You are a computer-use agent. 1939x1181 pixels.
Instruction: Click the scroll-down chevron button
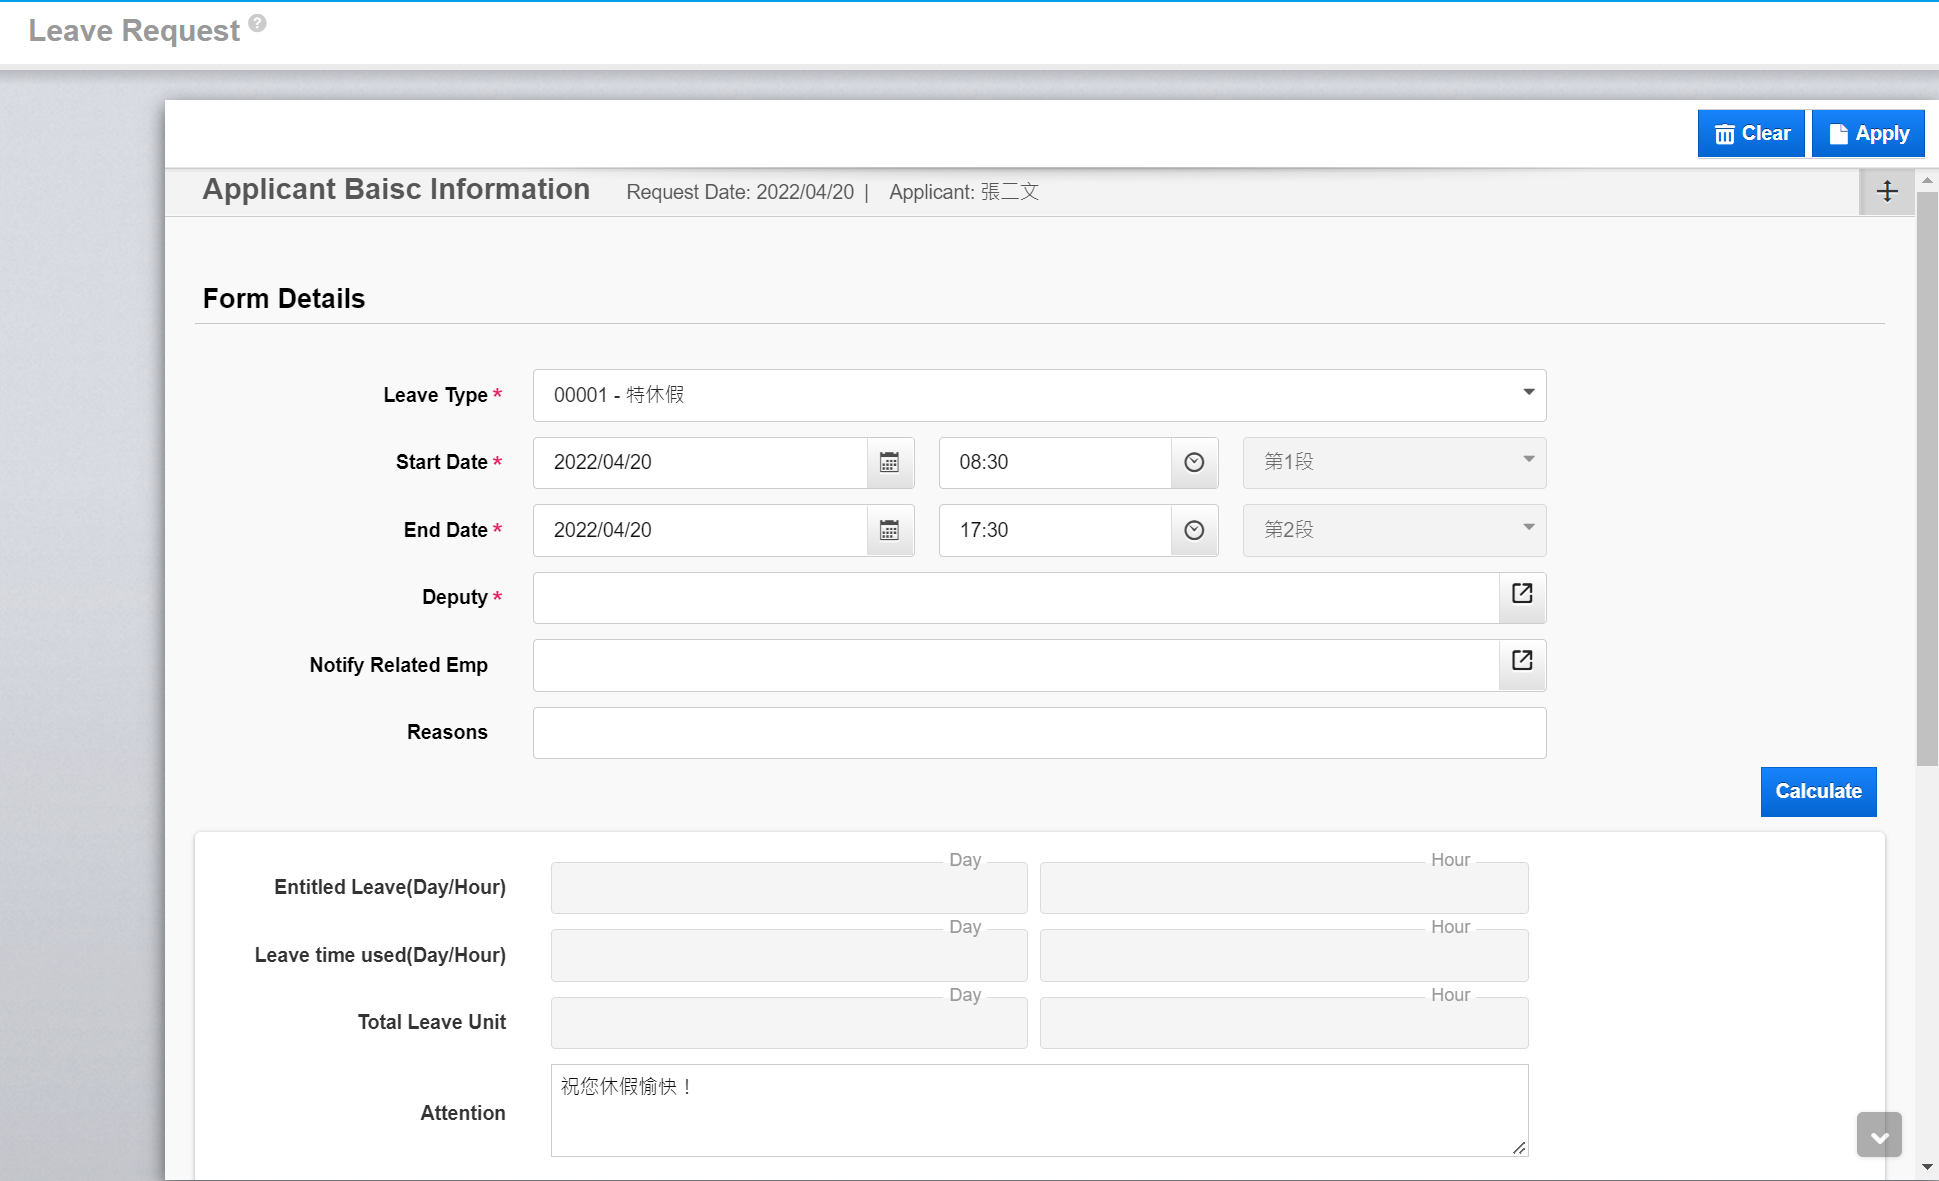(1879, 1136)
